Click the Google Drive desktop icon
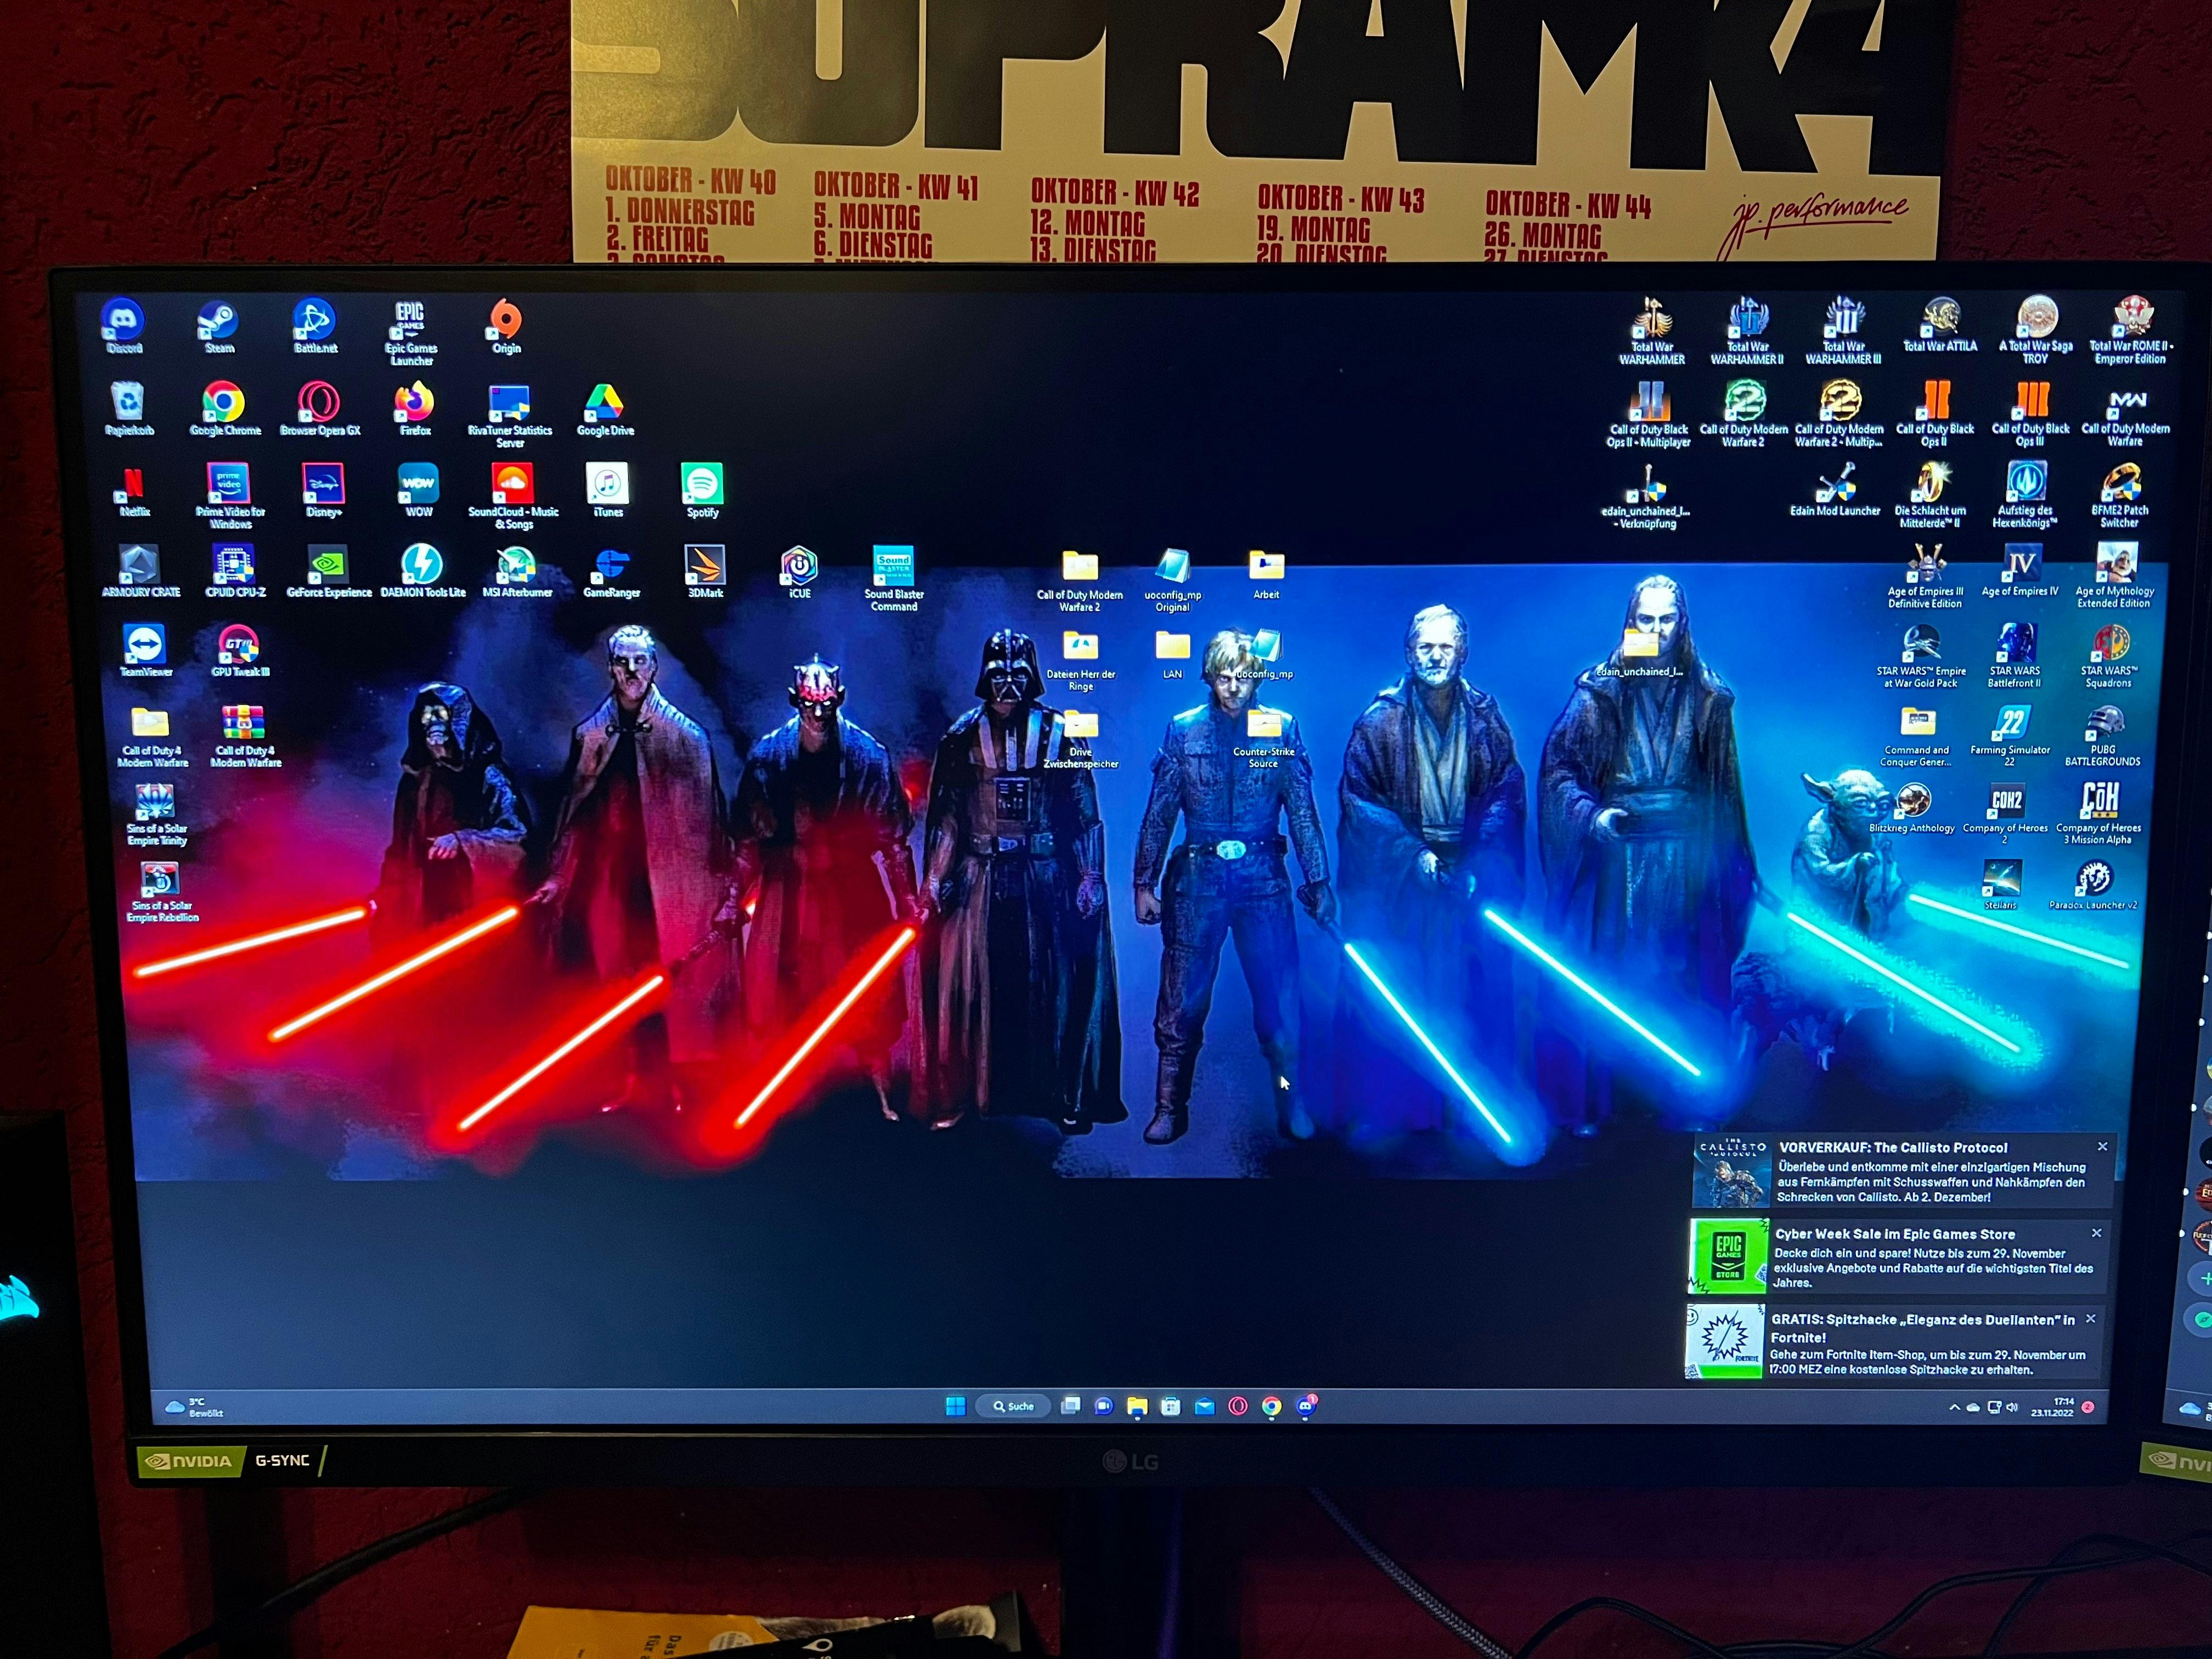The image size is (2212, 1659). pyautogui.click(x=605, y=409)
